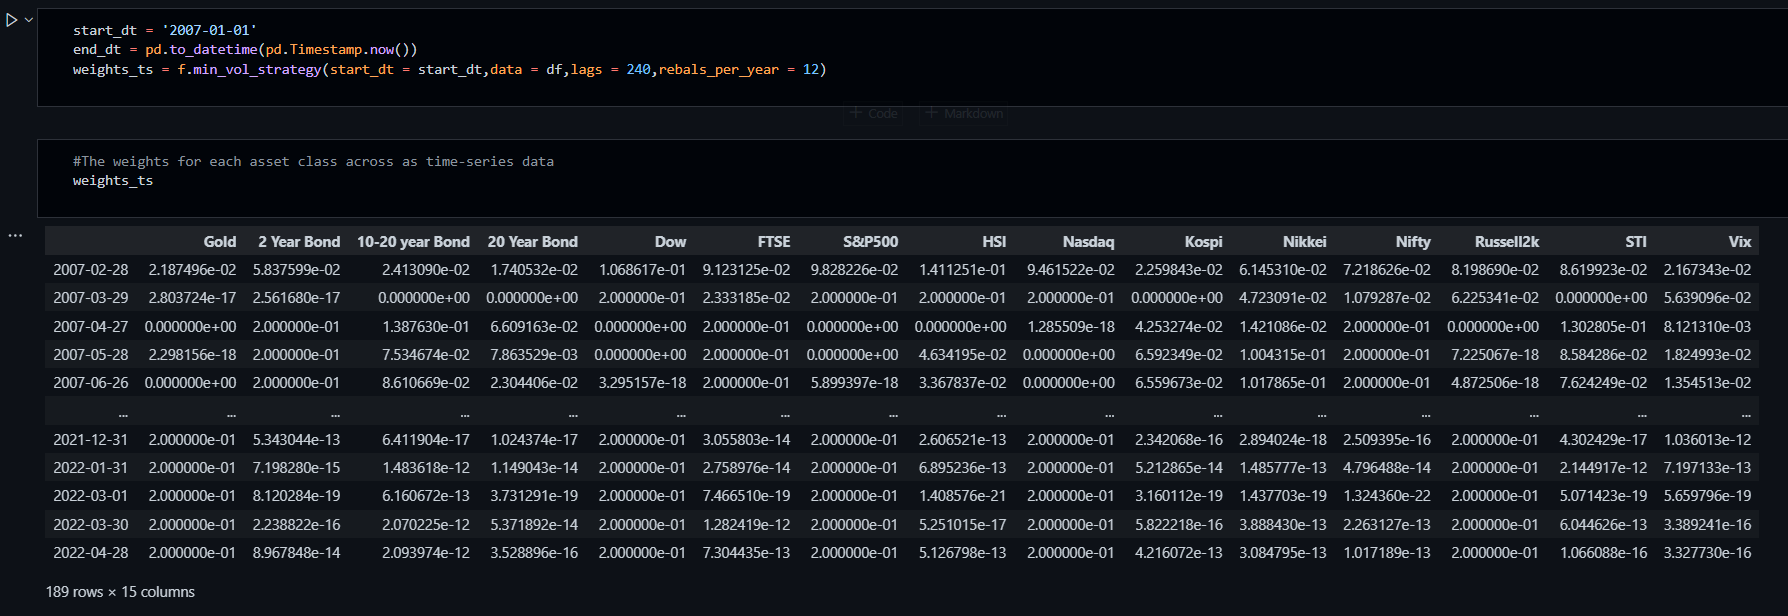This screenshot has width=1788, height=616.
Task: Select the 2 Year Bond column header
Action: pyautogui.click(x=299, y=242)
